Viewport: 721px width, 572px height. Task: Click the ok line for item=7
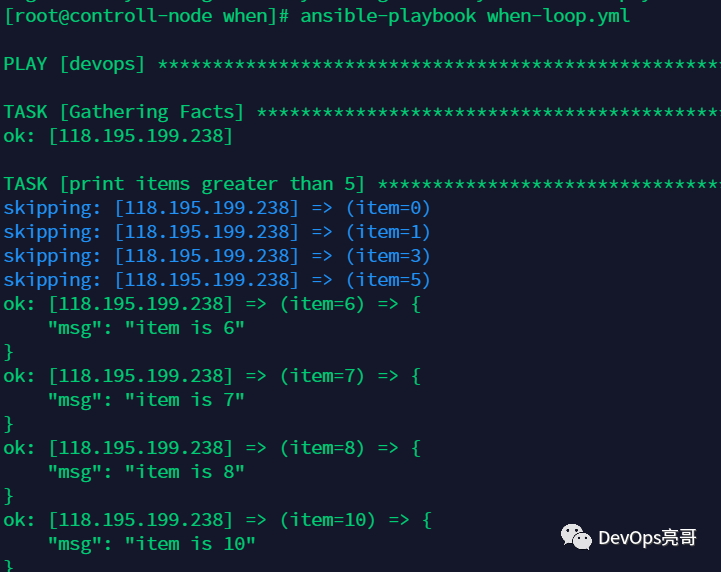click(x=211, y=376)
